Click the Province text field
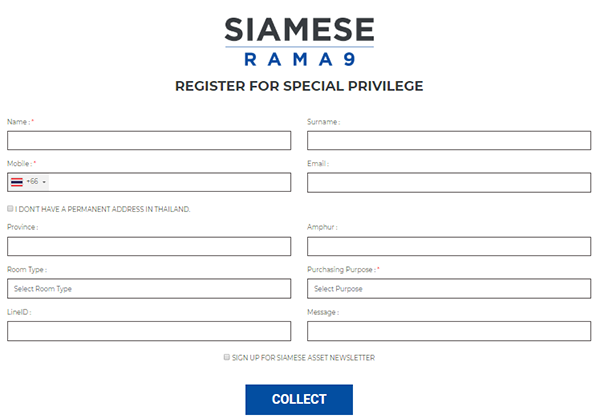600x419 pixels. point(149,246)
